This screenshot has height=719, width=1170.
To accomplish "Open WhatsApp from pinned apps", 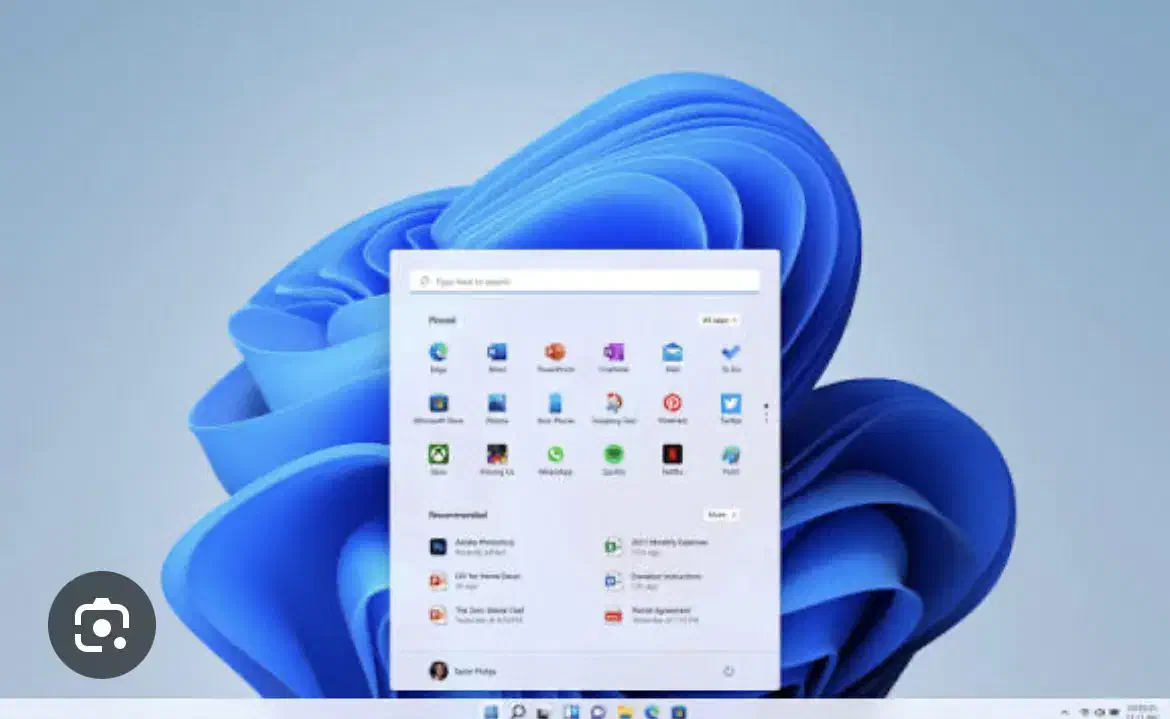I will click(x=555, y=459).
